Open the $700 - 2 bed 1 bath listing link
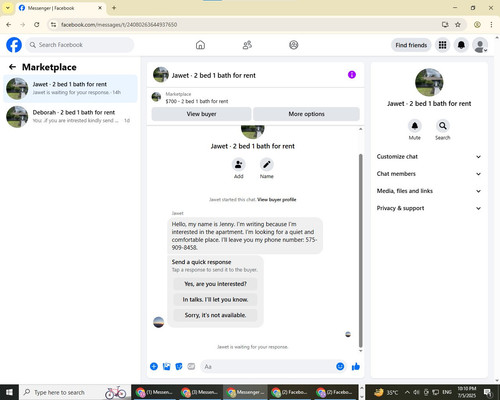Screen dimensions: 500x400 pyautogui.click(x=197, y=101)
